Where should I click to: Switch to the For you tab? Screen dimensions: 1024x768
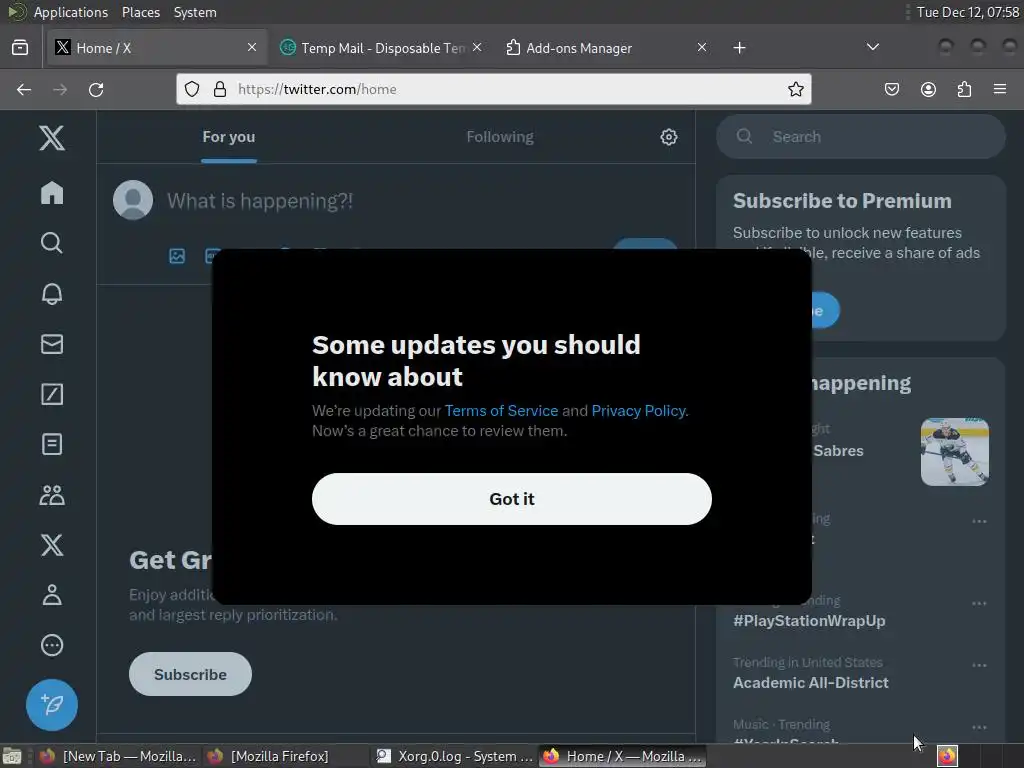[229, 137]
